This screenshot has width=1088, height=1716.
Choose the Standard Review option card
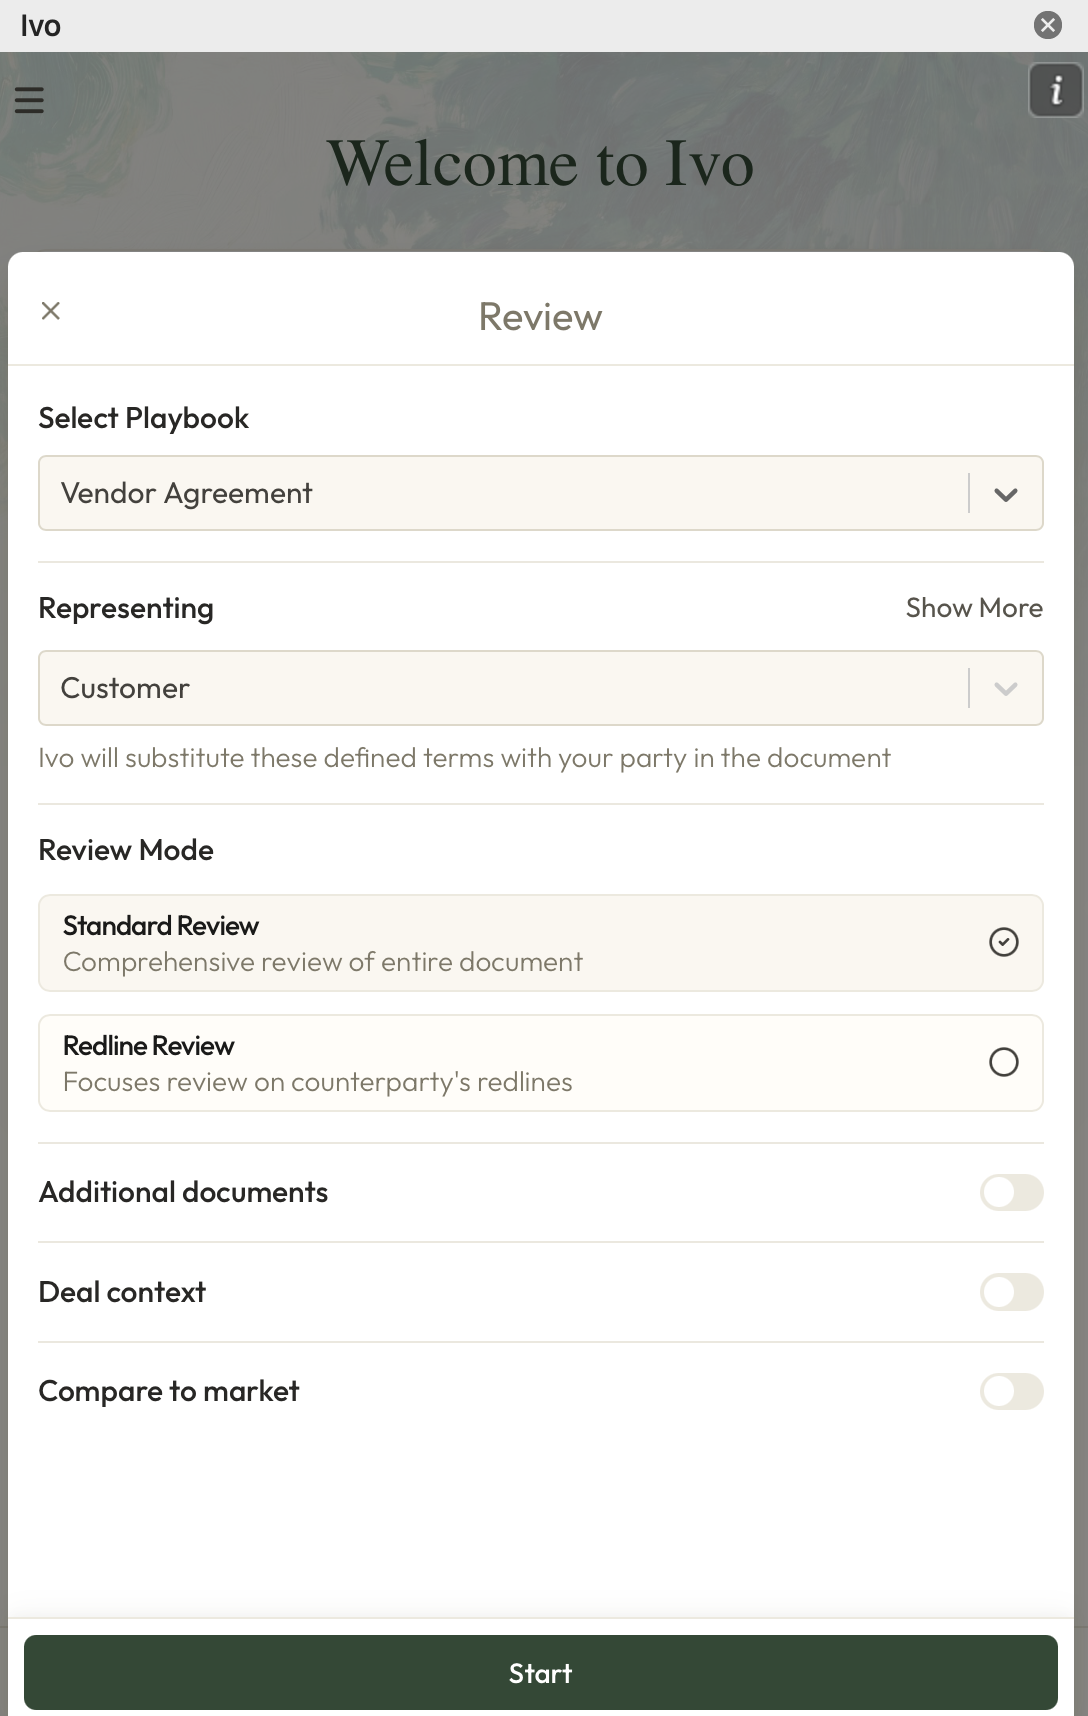pos(500,943)
